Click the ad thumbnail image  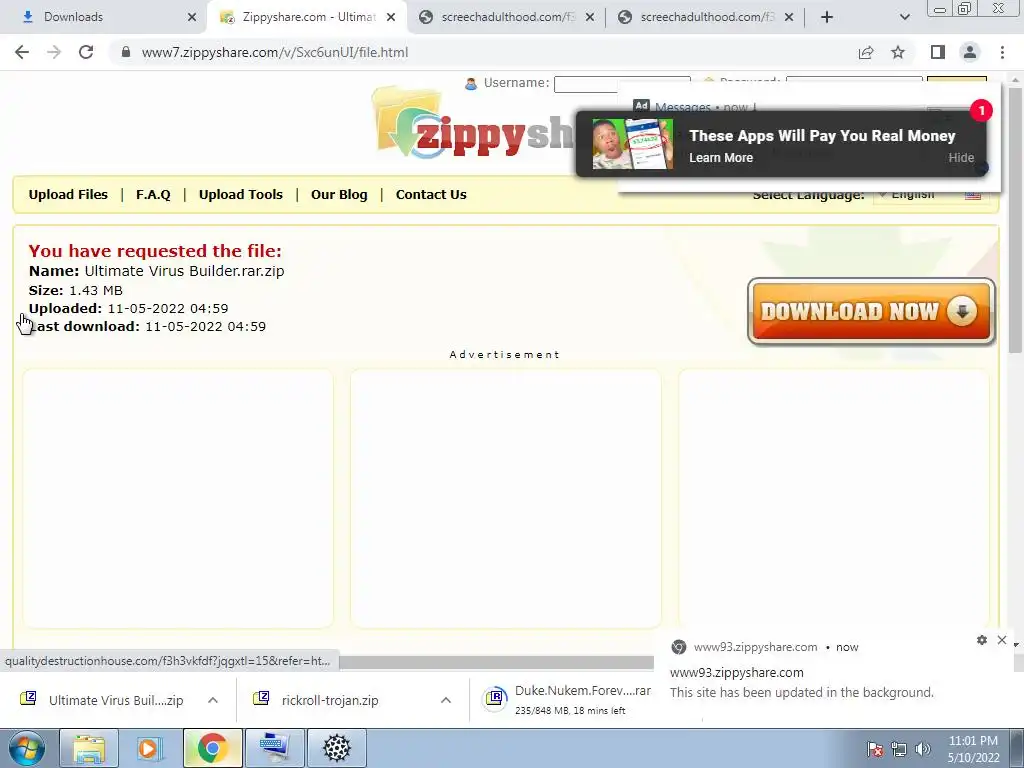[x=632, y=144]
